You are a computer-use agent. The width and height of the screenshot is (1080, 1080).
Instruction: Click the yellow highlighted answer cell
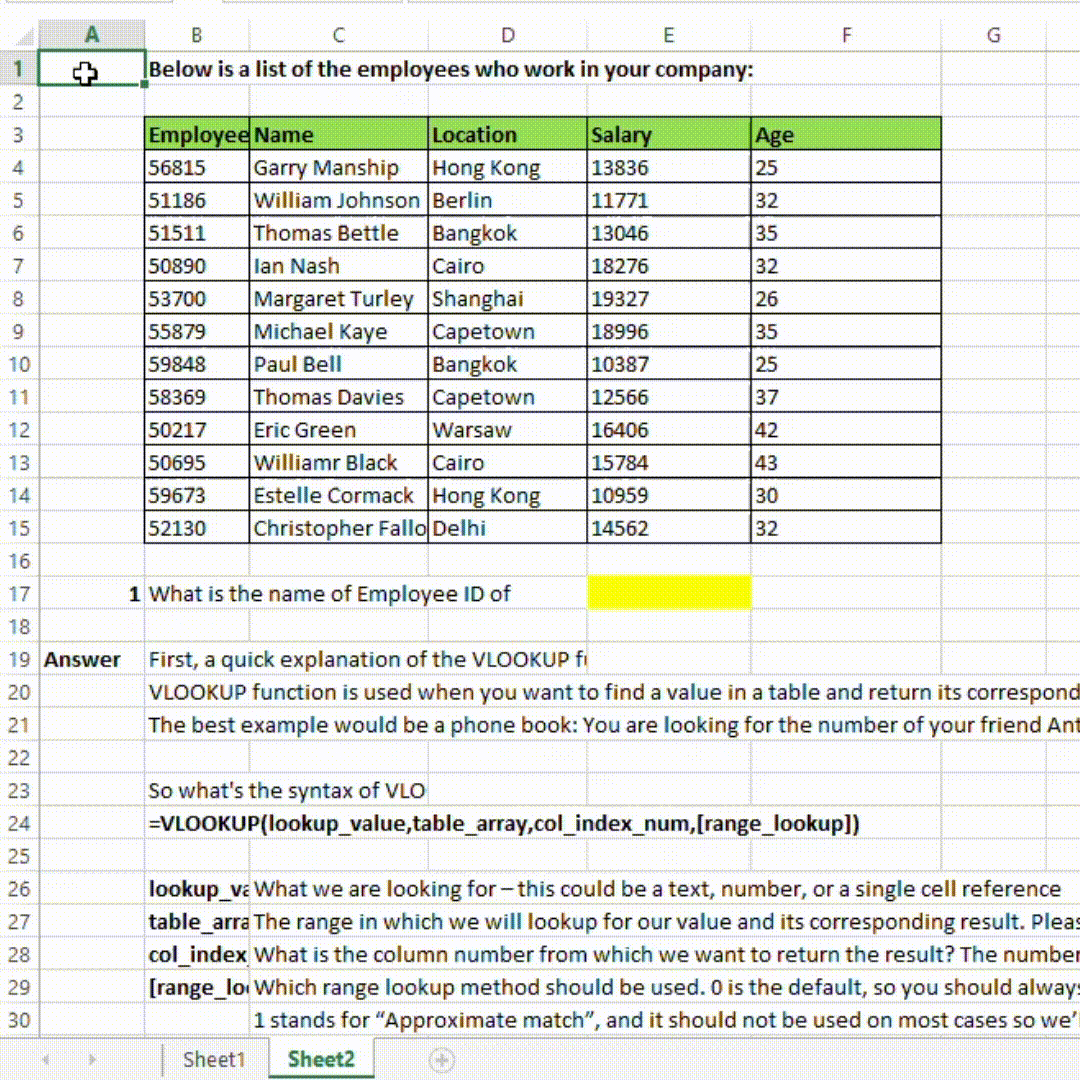(x=668, y=593)
